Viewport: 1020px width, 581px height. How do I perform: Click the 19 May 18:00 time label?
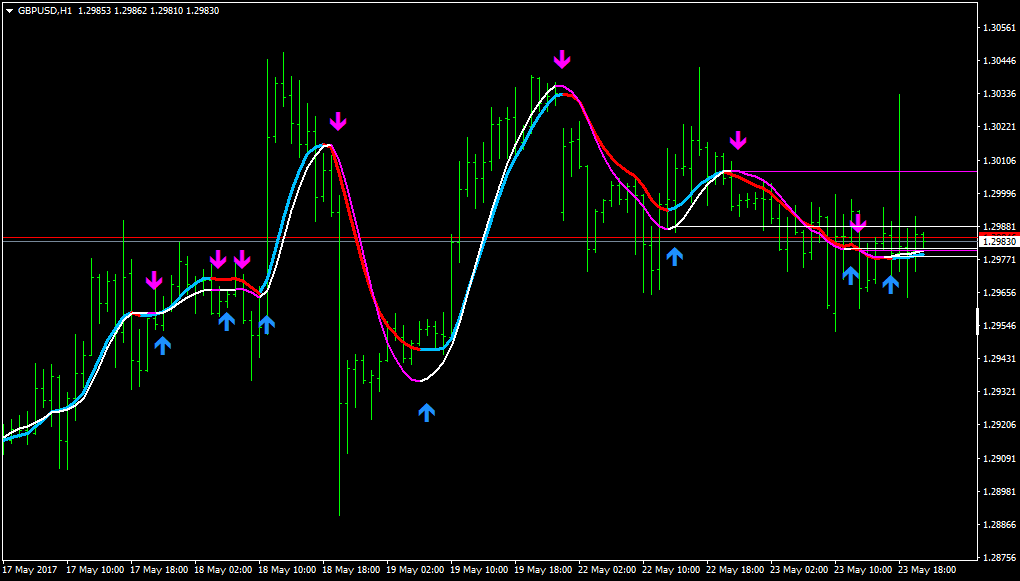(x=543, y=569)
